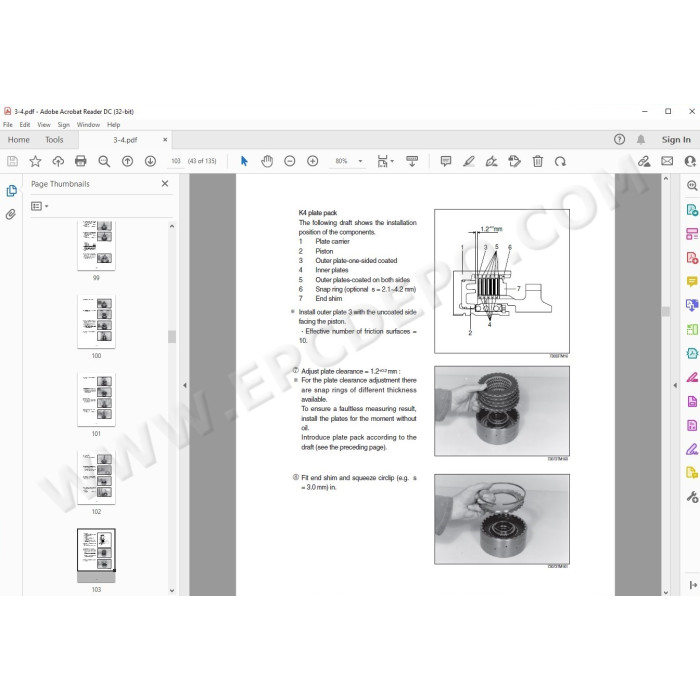Image resolution: width=700 pixels, height=700 pixels.
Task: Open the right-pane search tool icon
Action: 692,186
